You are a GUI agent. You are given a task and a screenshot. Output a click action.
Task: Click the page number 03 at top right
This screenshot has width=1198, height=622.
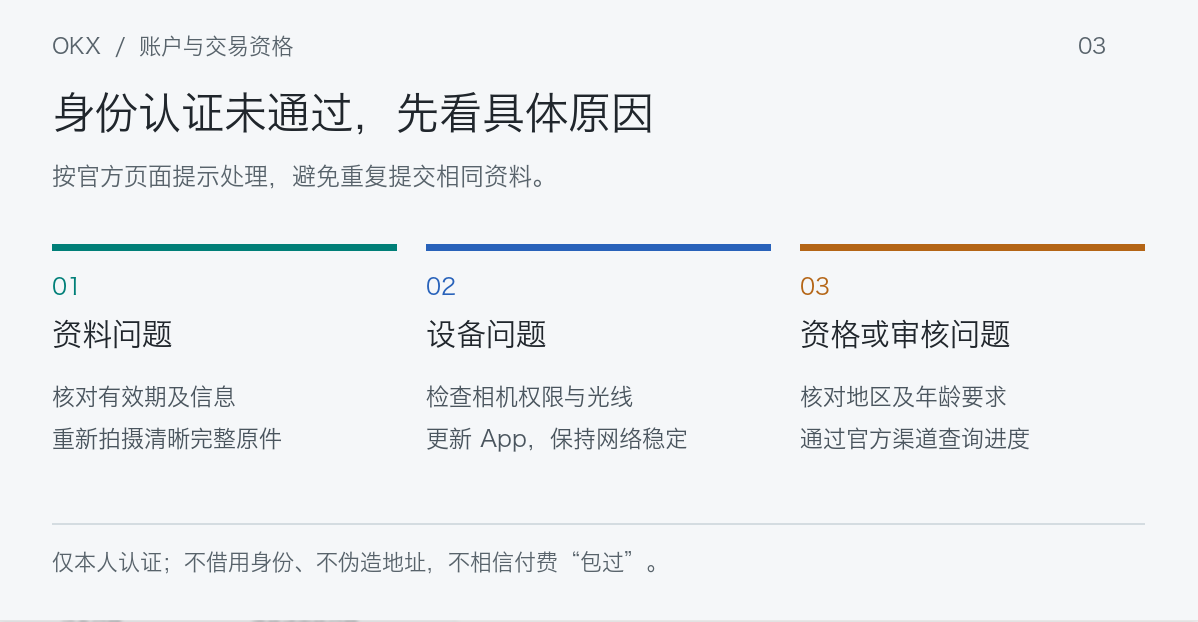coord(1092,46)
